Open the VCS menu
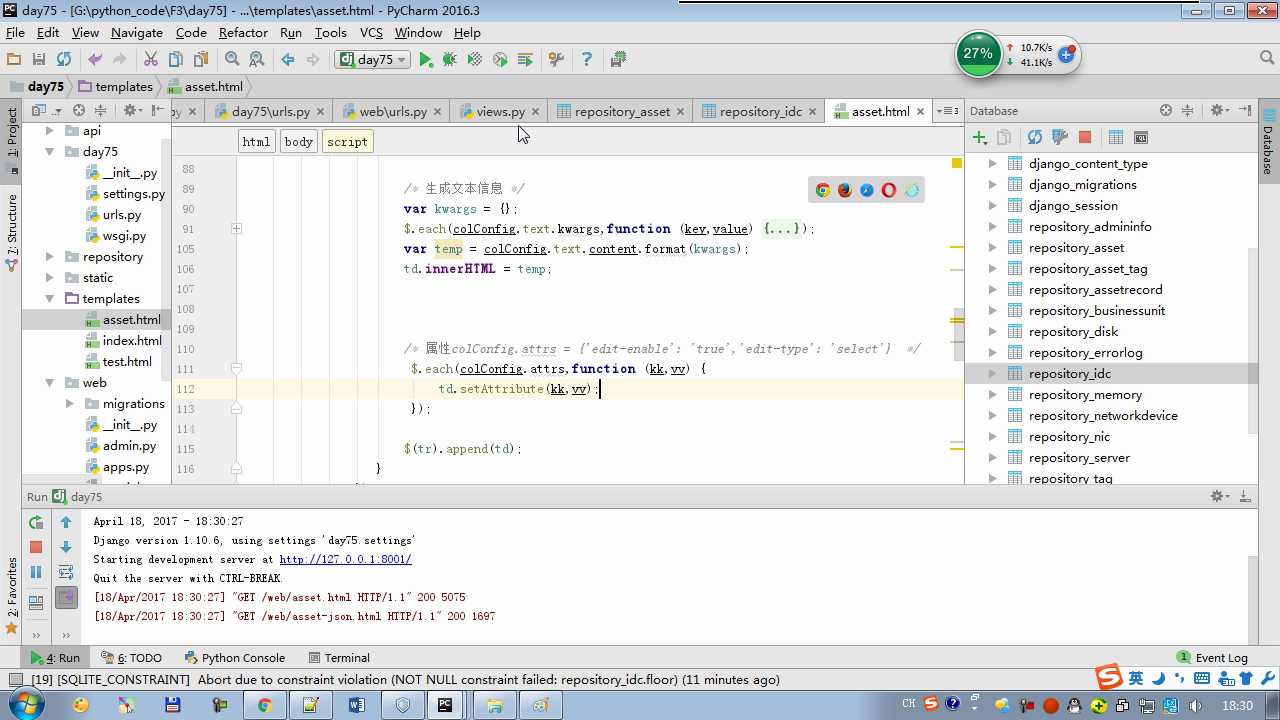This screenshot has width=1280, height=720. click(x=371, y=33)
